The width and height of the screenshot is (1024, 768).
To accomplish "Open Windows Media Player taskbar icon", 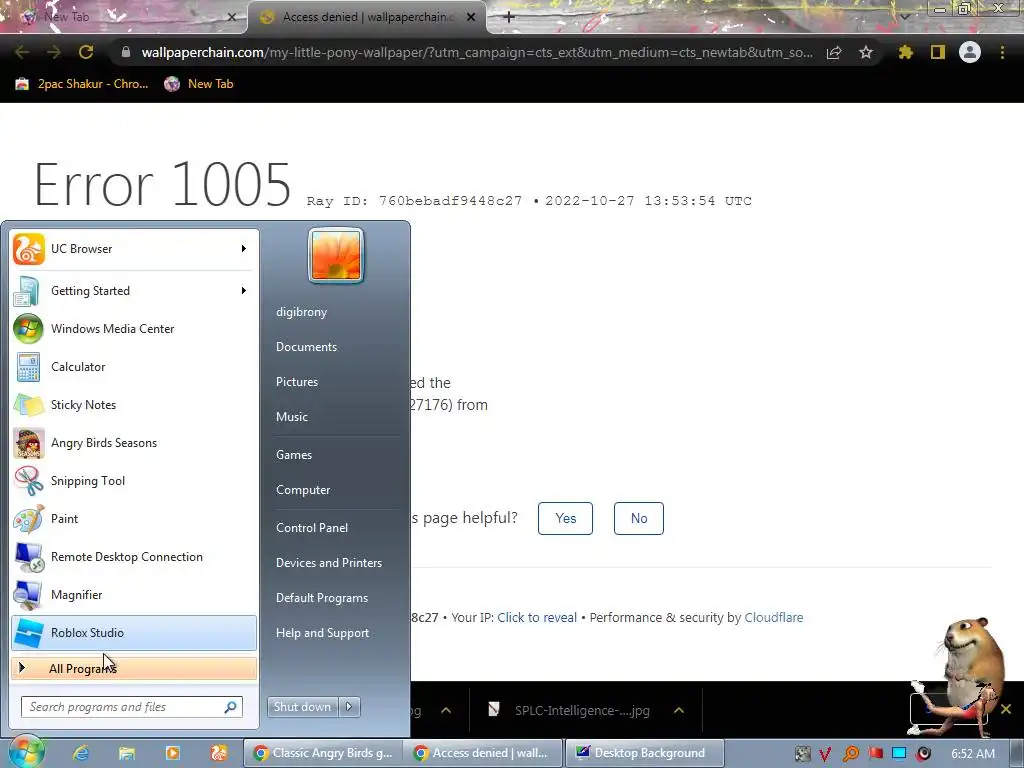I will [172, 753].
